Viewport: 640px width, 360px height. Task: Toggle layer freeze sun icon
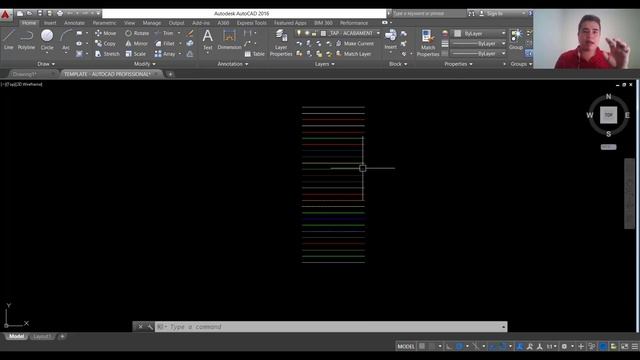pyautogui.click(x=307, y=33)
